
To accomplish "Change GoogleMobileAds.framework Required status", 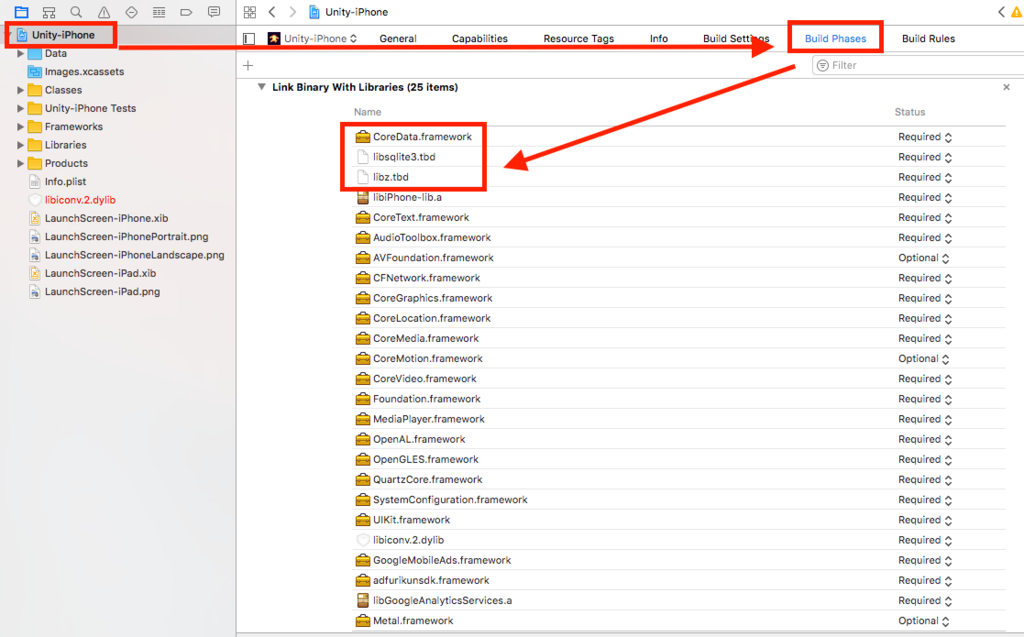I will pos(925,560).
